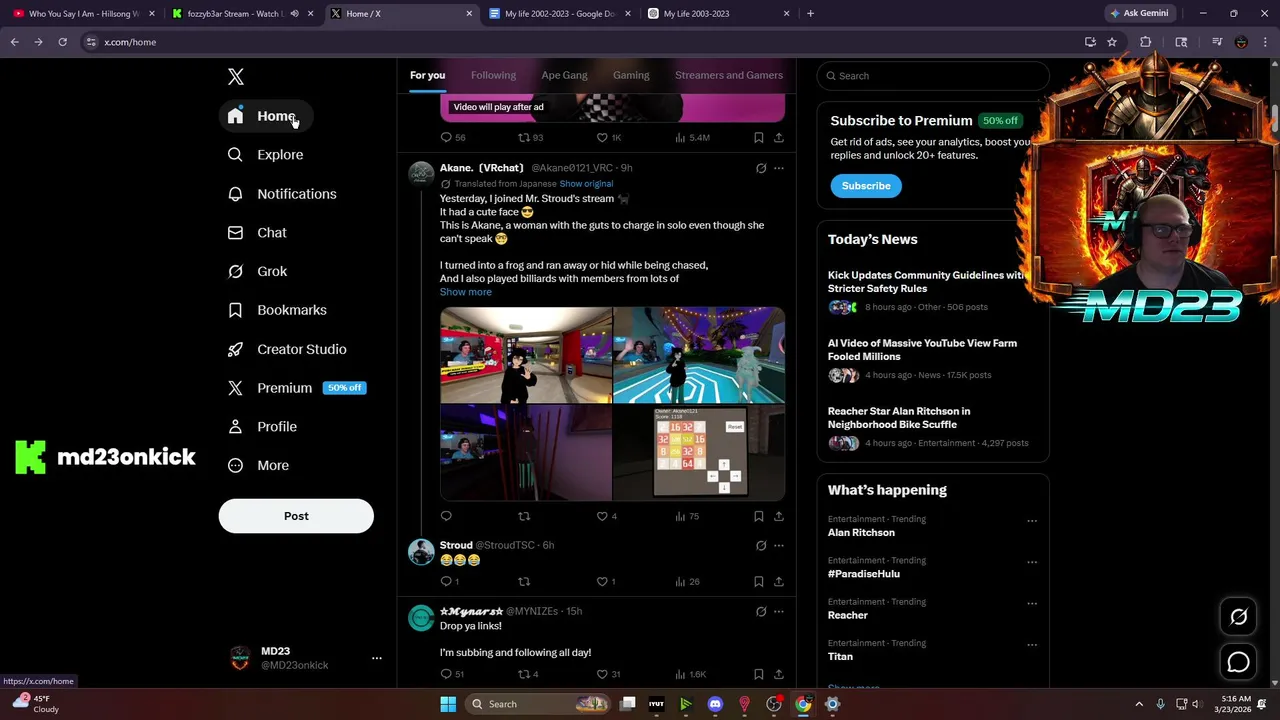Open more options for Alan Ritchson trend

pos(1032,521)
